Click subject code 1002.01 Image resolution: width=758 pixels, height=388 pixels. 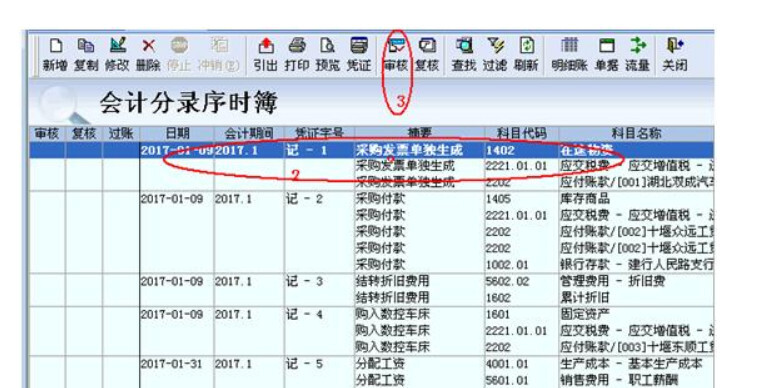coord(507,265)
